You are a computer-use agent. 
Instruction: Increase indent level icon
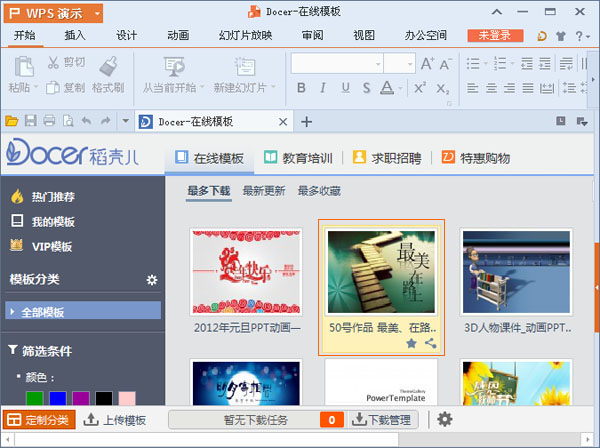(x=545, y=63)
